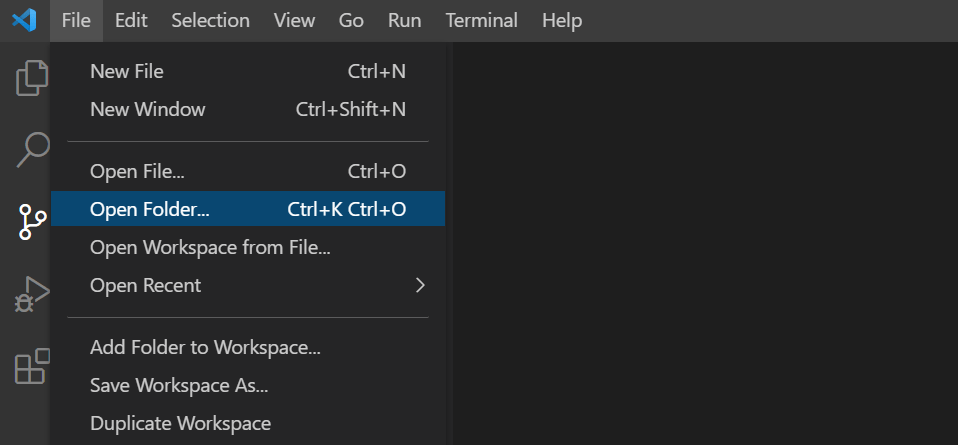958x445 pixels.
Task: Open the Go menu
Action: (x=351, y=20)
